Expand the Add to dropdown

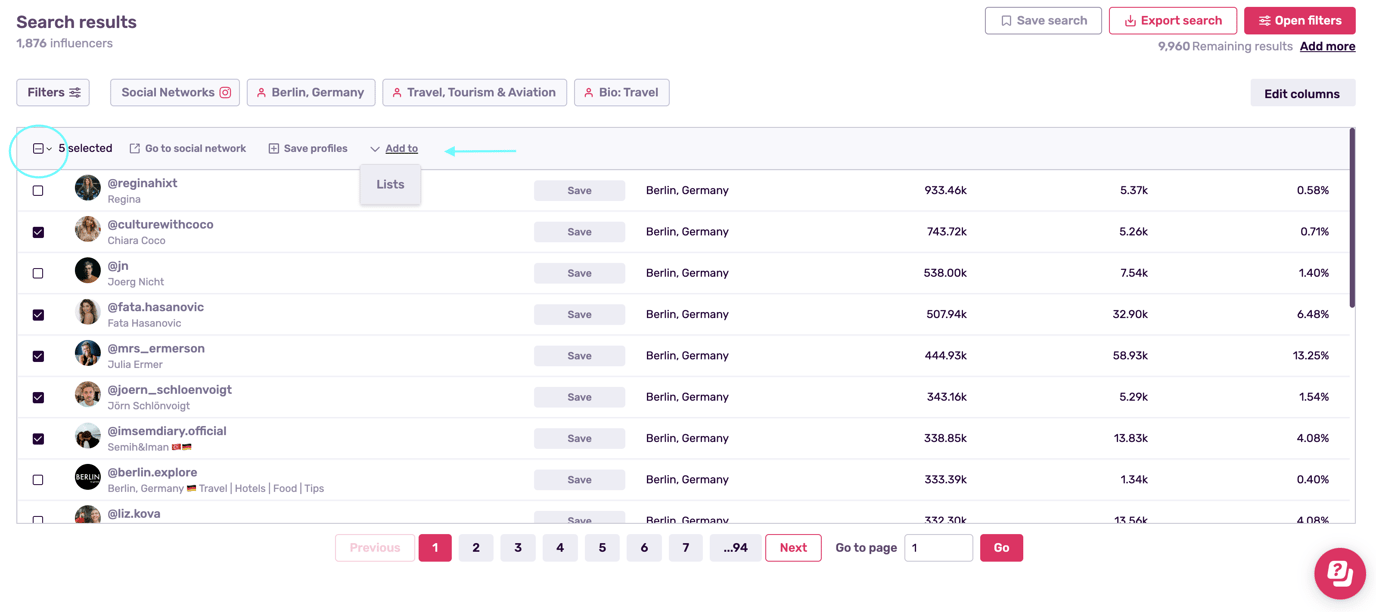[394, 147]
